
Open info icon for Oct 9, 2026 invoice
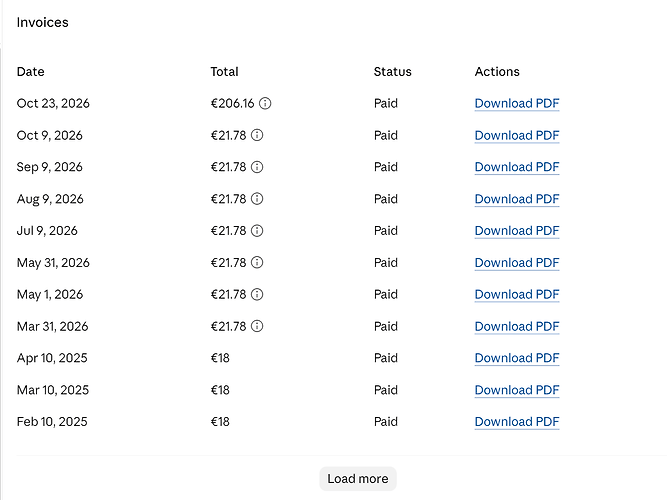(257, 135)
